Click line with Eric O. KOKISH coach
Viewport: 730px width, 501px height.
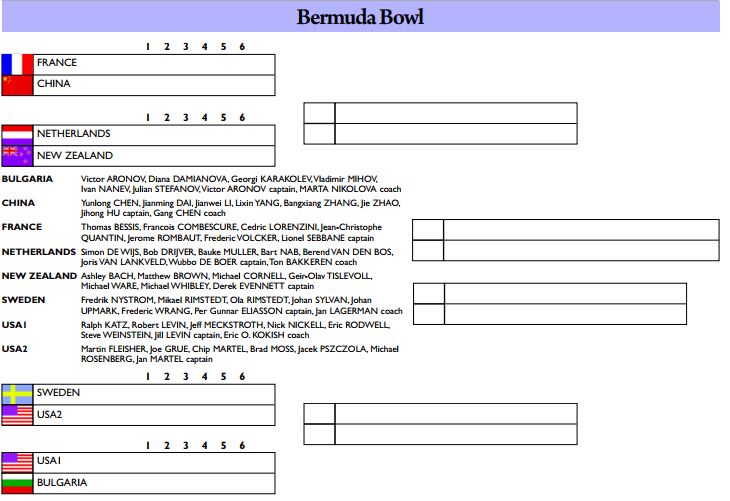(x=195, y=335)
